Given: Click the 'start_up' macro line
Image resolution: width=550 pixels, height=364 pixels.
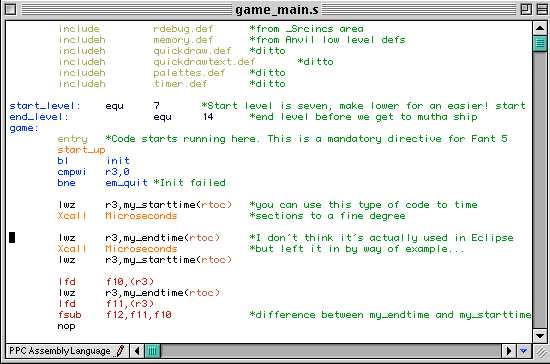Looking at the screenshot, I should click(81, 150).
